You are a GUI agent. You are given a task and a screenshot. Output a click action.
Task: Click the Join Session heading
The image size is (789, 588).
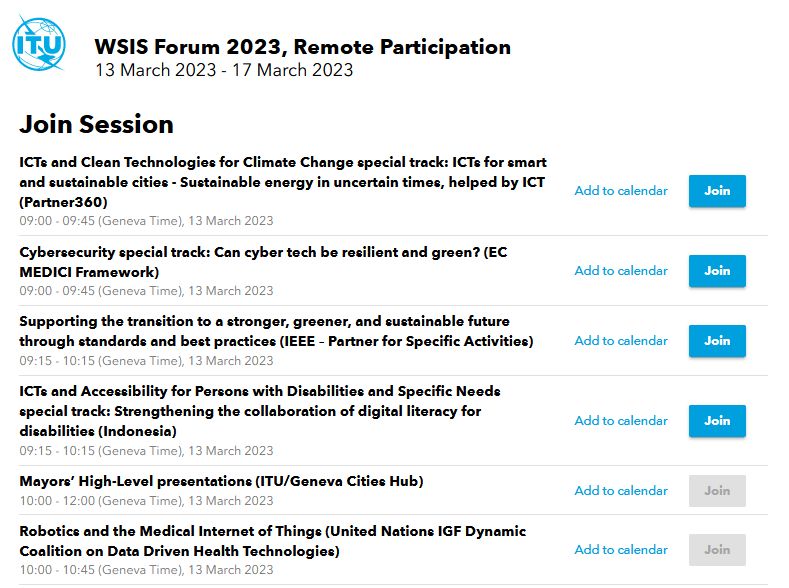pos(96,124)
